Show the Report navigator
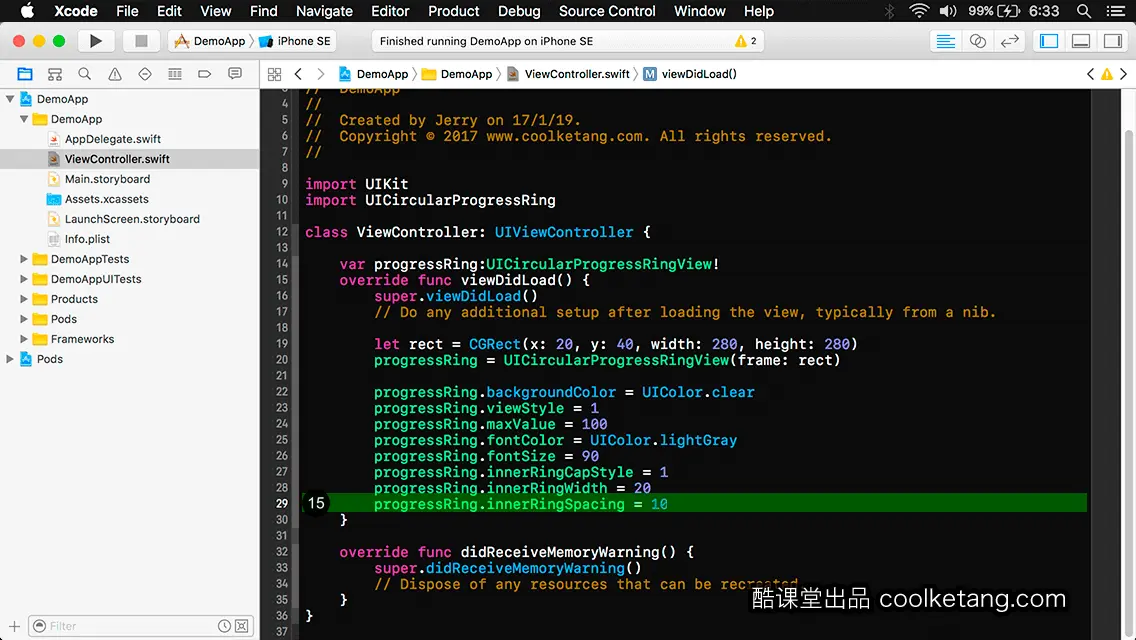 235,74
